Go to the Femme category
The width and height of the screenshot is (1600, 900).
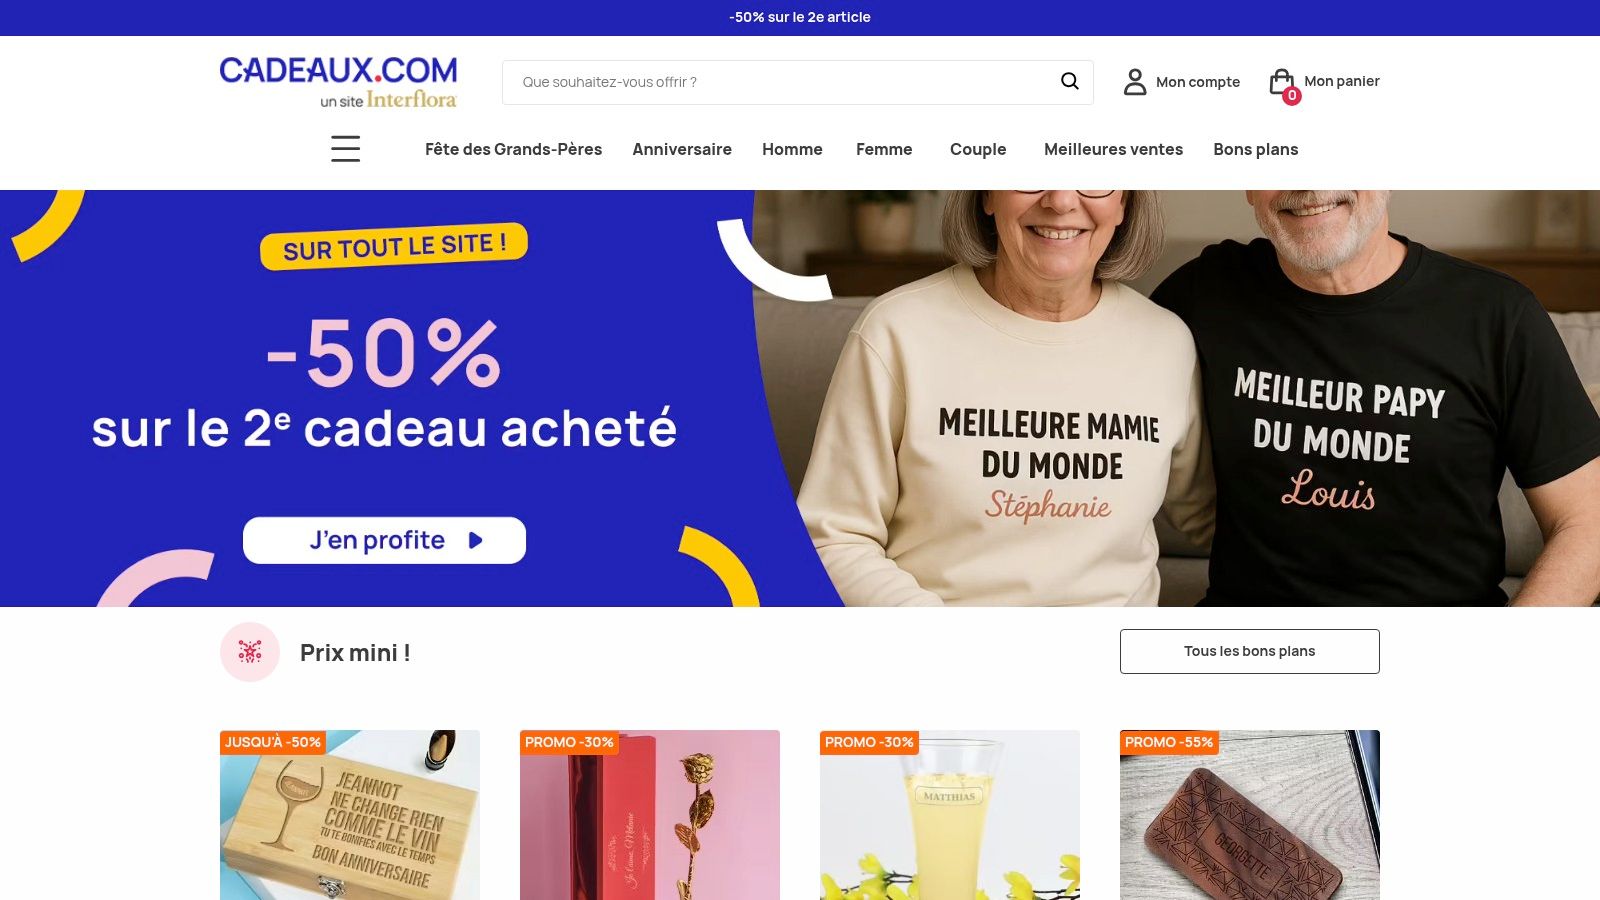(884, 149)
